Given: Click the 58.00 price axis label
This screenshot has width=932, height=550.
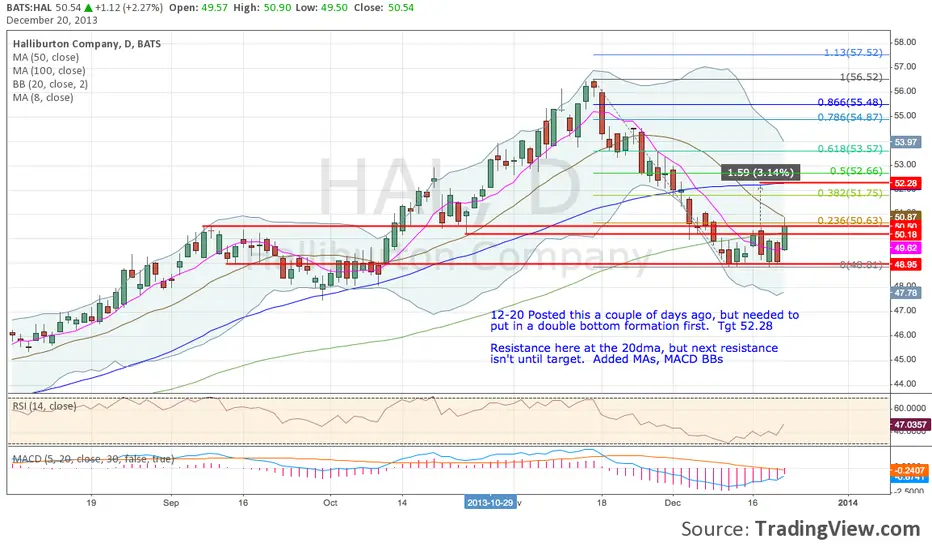Looking at the screenshot, I should 905,42.
